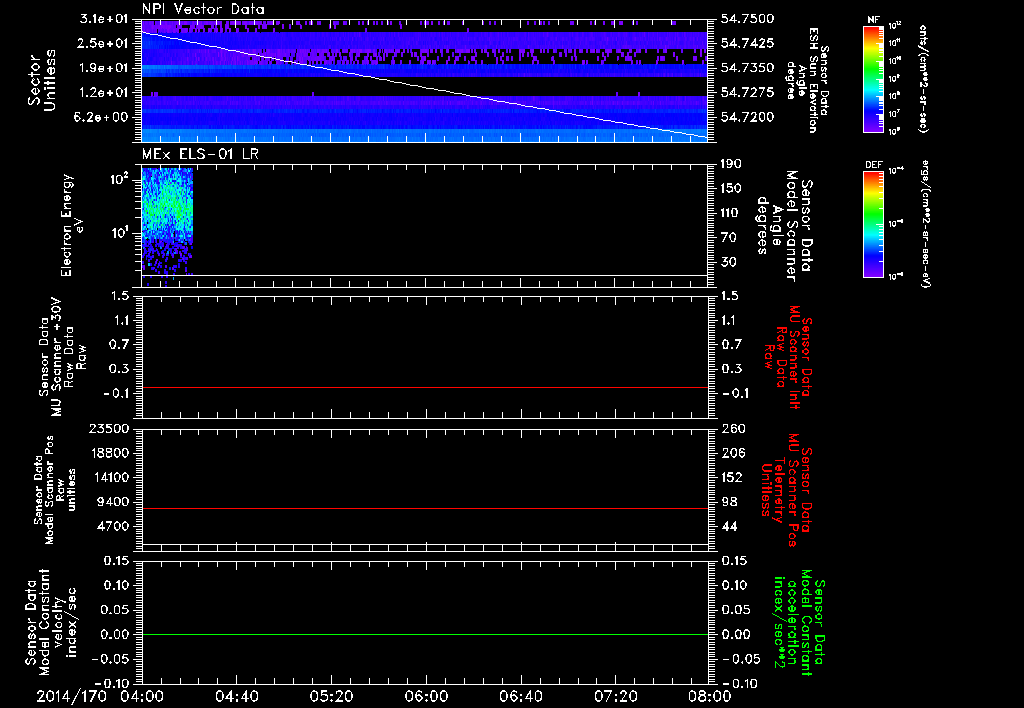Click the "06:00" time tick label
The width and height of the screenshot is (1024, 708).
(426, 696)
